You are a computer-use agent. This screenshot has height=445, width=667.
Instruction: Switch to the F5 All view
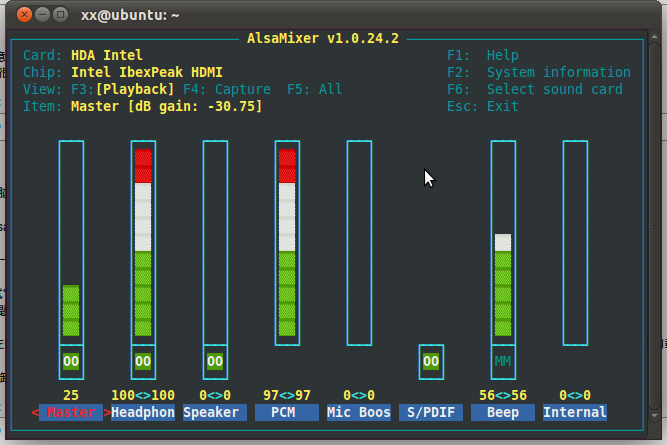click(315, 89)
